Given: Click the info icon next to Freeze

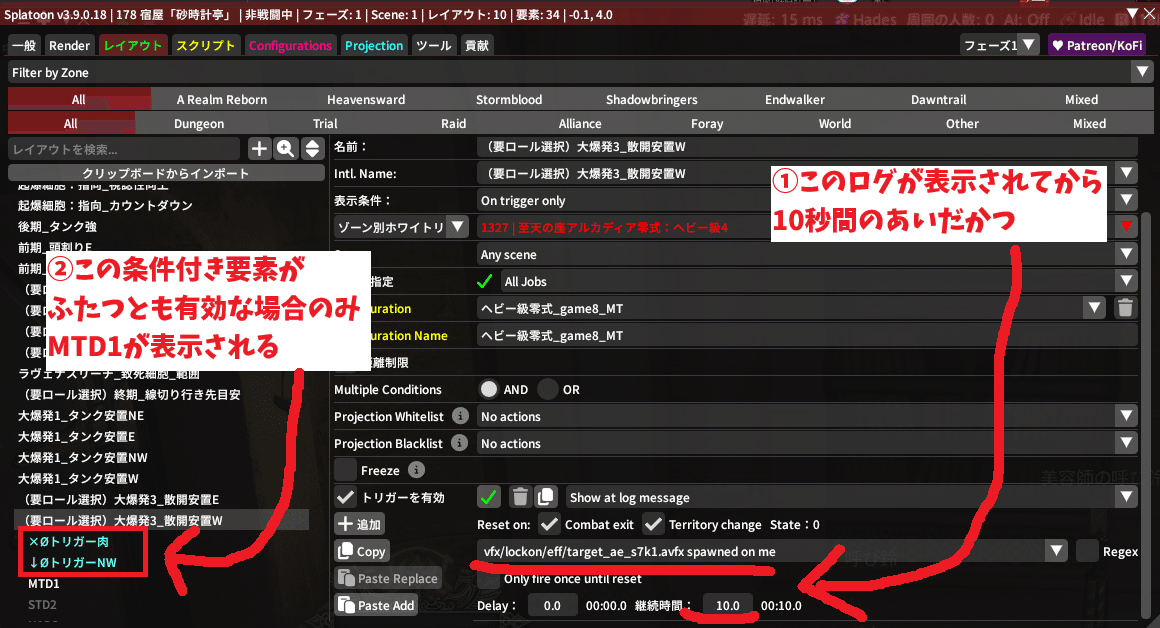Looking at the screenshot, I should click(x=417, y=470).
